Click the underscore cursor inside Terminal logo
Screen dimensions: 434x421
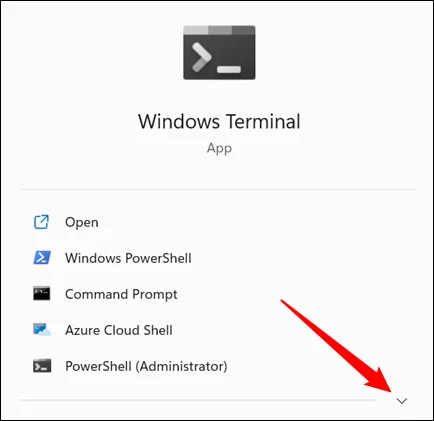point(229,69)
